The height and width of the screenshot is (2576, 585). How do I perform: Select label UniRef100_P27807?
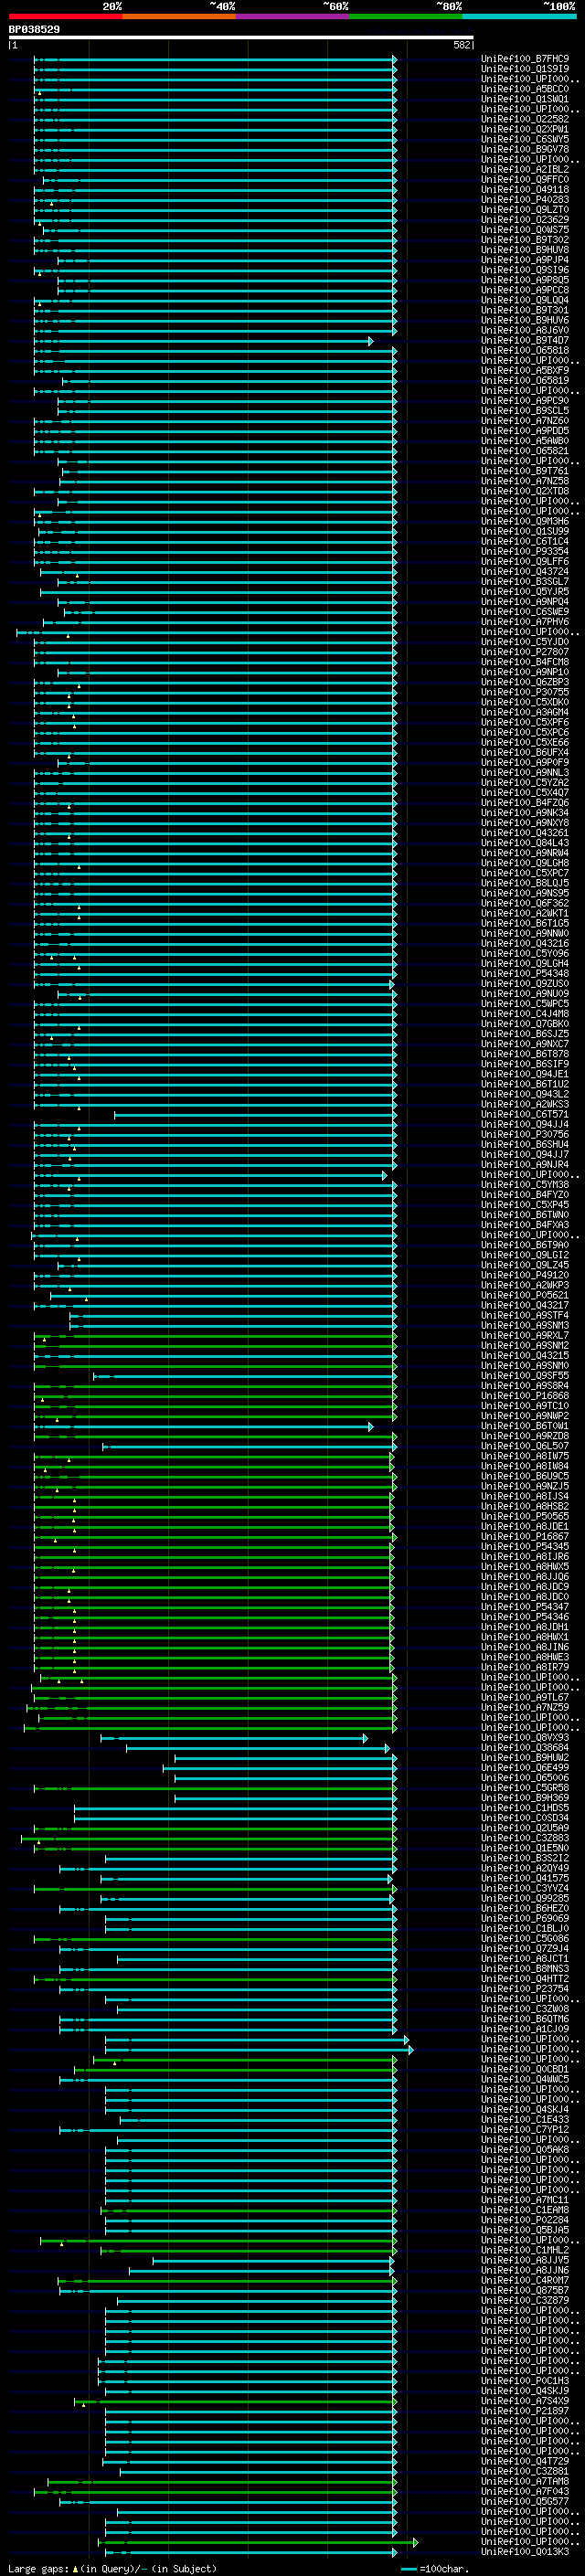tap(525, 652)
